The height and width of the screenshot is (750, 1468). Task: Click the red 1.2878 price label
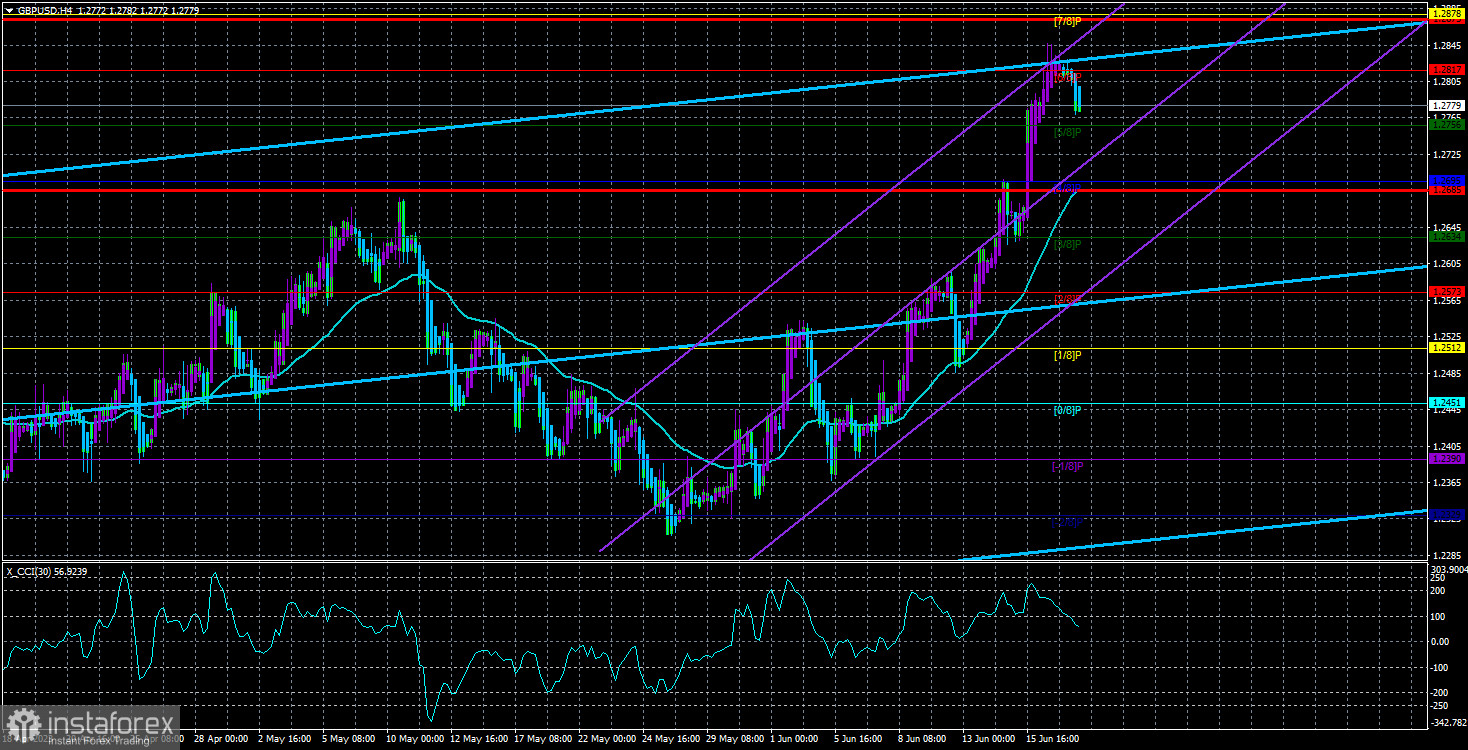coord(1446,14)
